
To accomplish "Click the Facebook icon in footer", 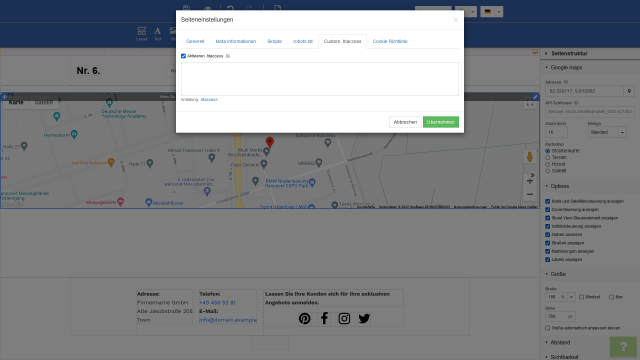I will pos(324,318).
